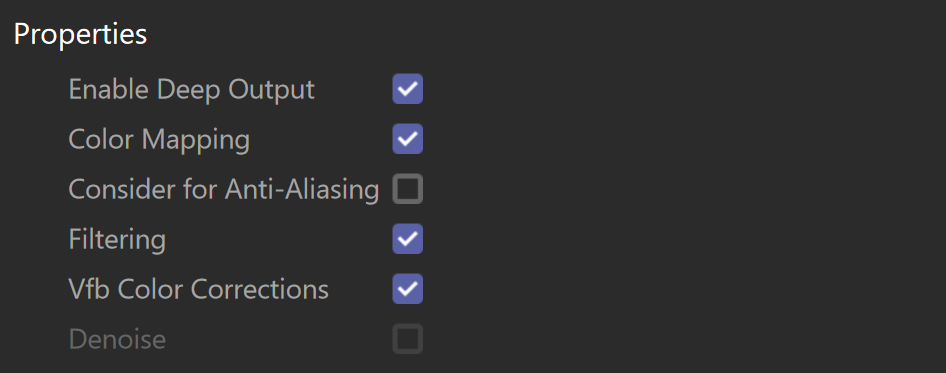The image size is (946, 373).
Task: Uncheck Vfb Color Corrections checkbox
Action: pyautogui.click(x=408, y=289)
